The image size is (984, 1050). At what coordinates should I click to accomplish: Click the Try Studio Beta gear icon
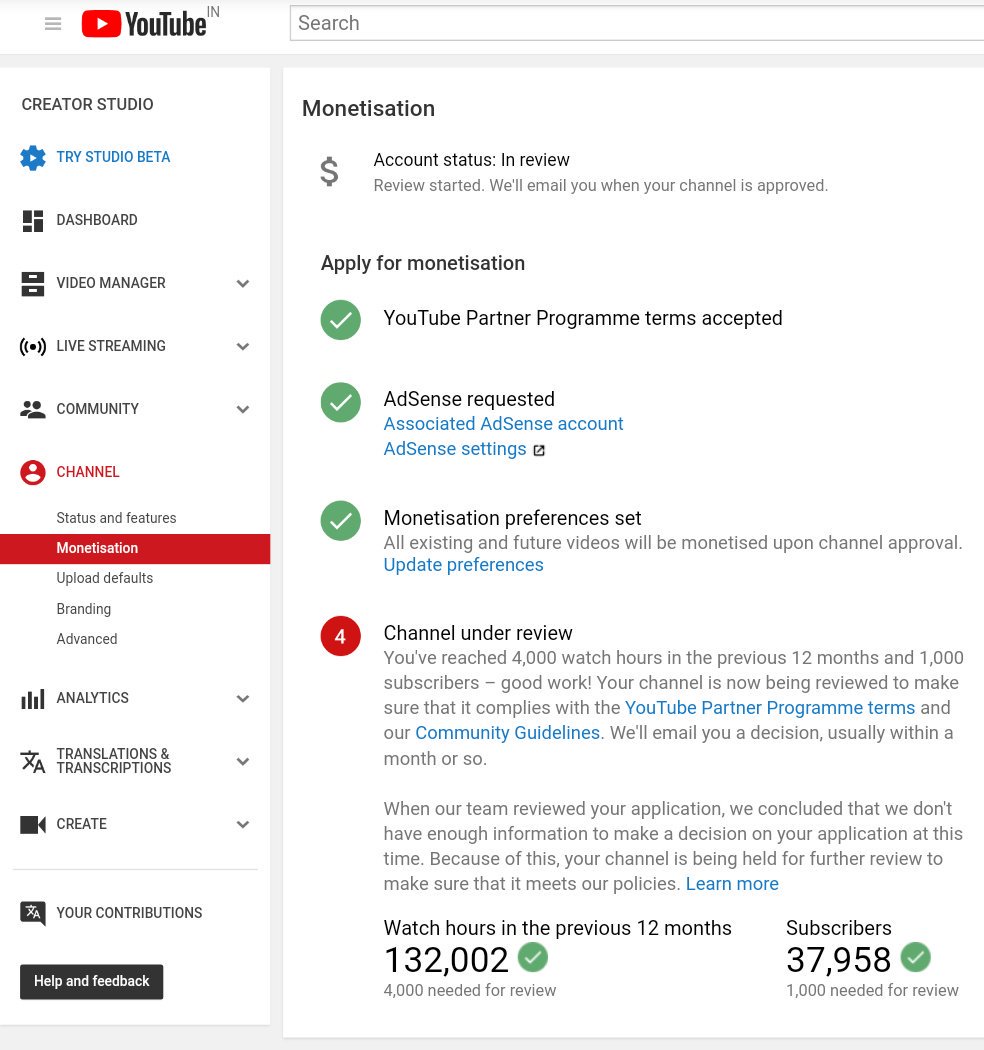point(33,157)
